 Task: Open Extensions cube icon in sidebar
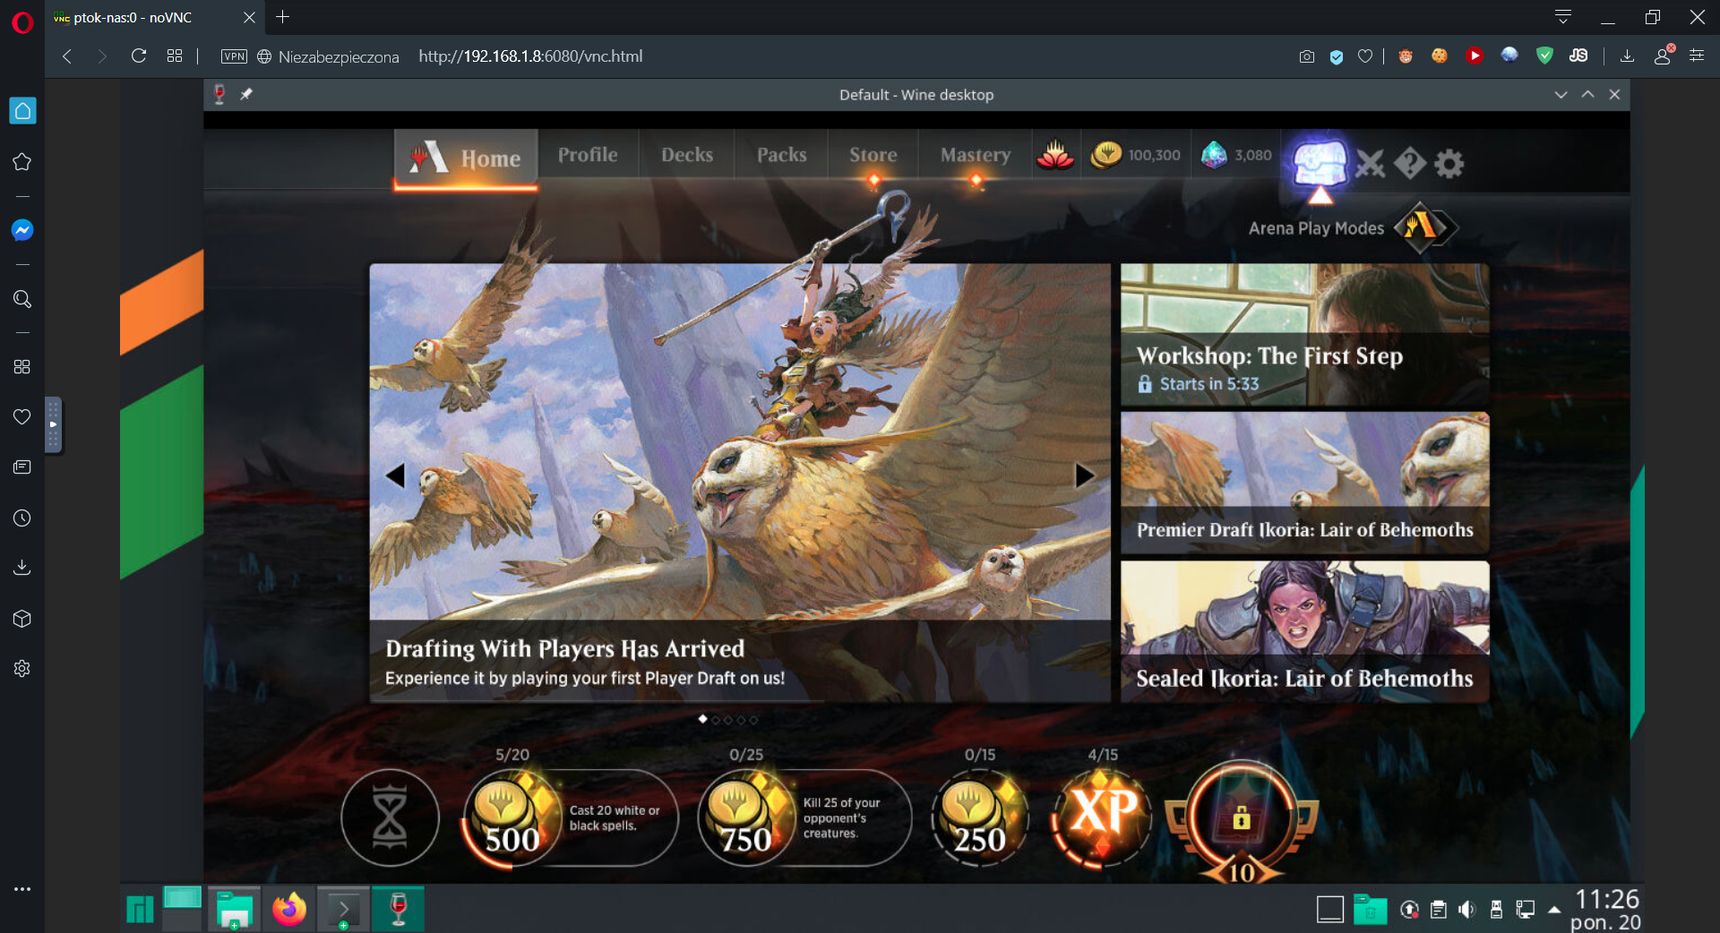coord(22,619)
